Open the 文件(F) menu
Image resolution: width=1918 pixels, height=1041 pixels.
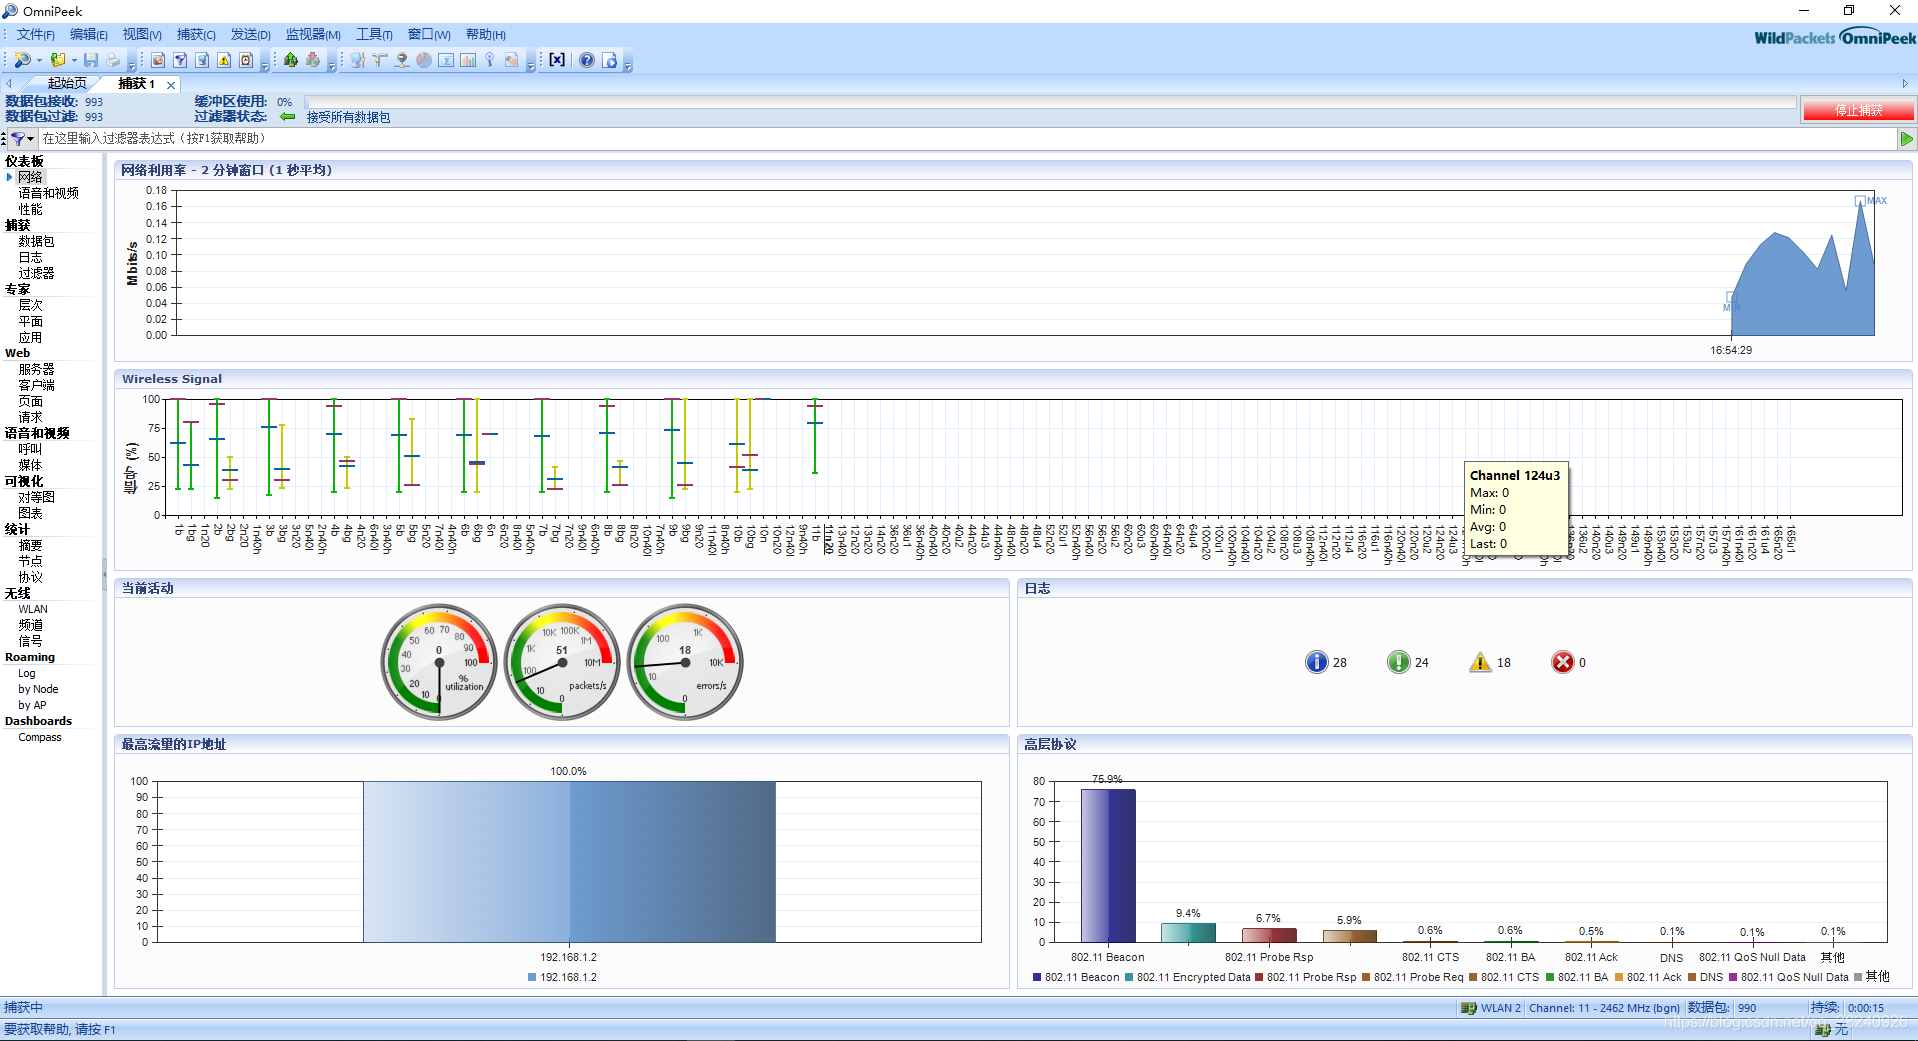(35, 35)
